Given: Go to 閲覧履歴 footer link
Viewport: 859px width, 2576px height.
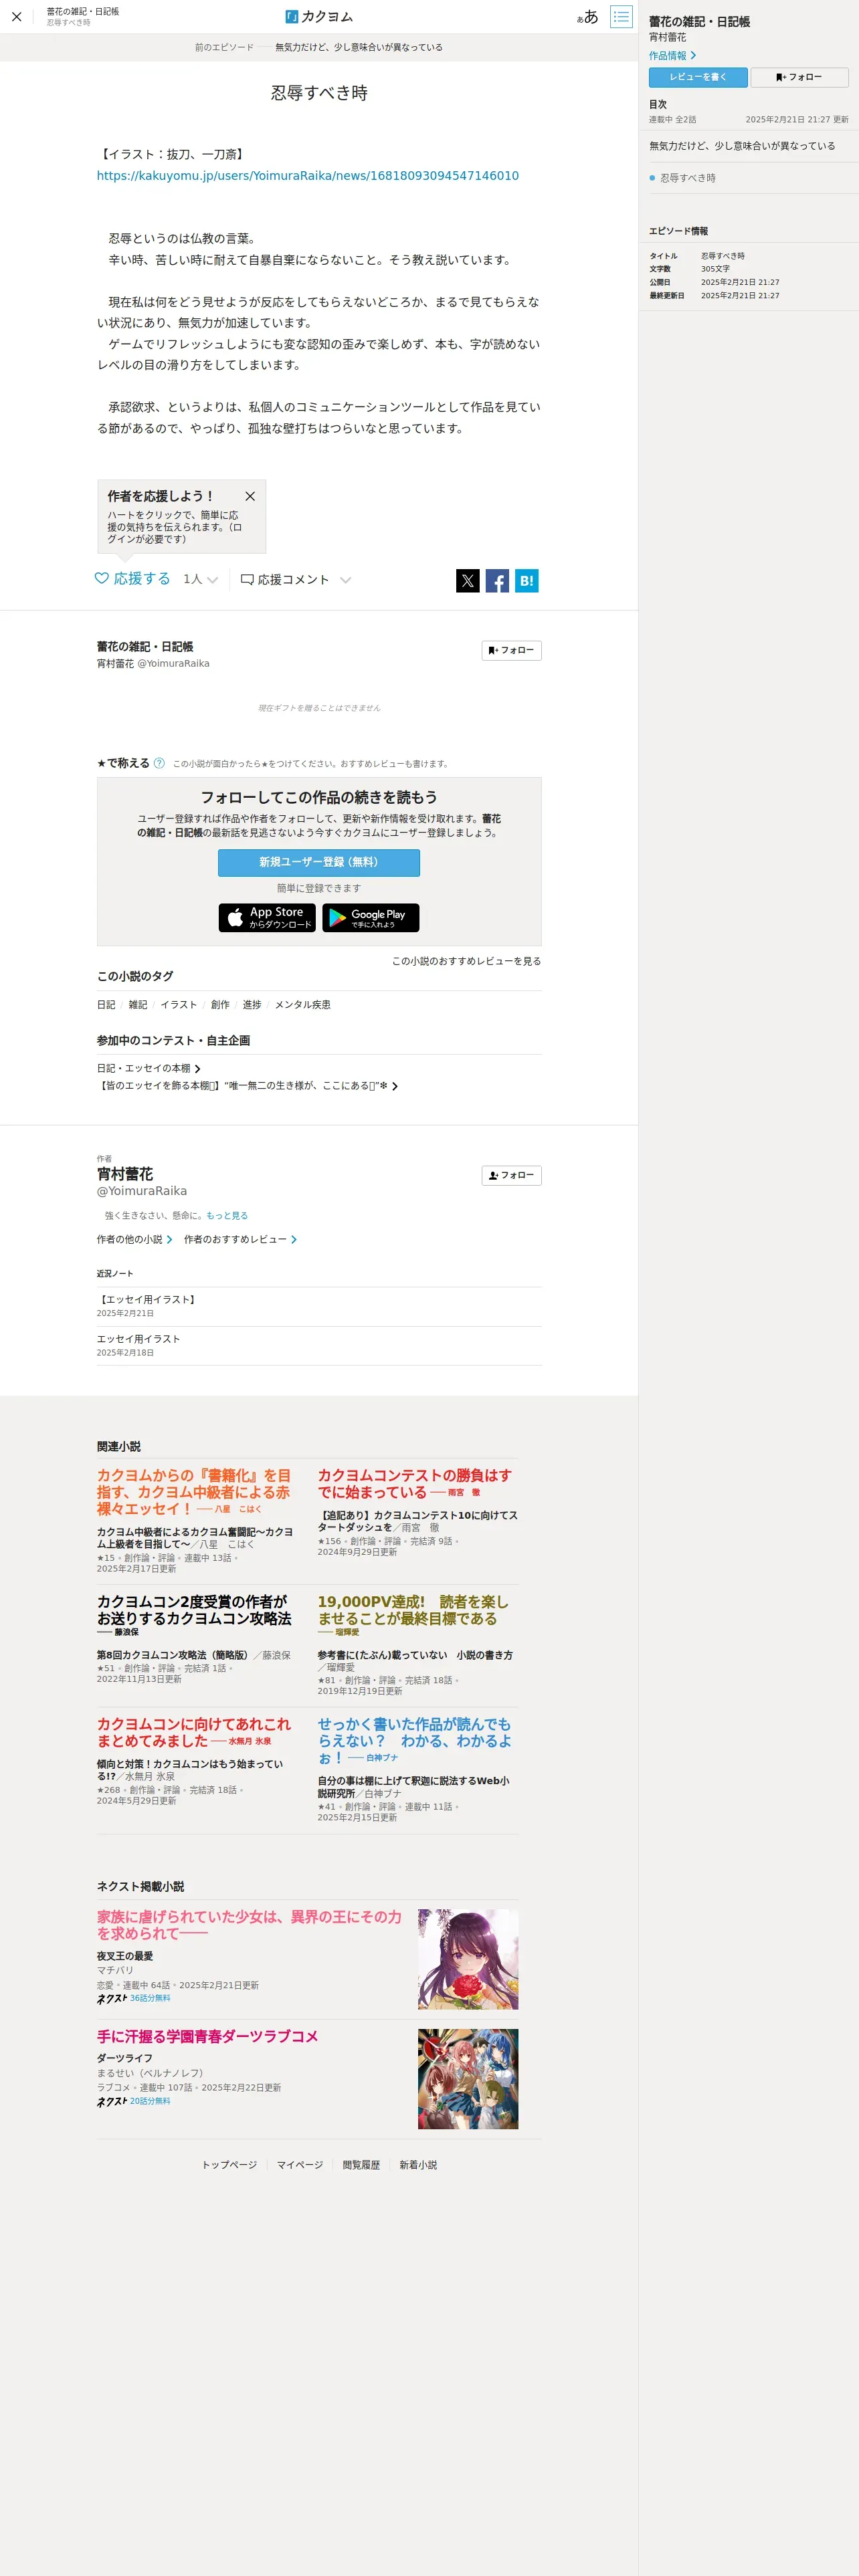Looking at the screenshot, I should (361, 2165).
